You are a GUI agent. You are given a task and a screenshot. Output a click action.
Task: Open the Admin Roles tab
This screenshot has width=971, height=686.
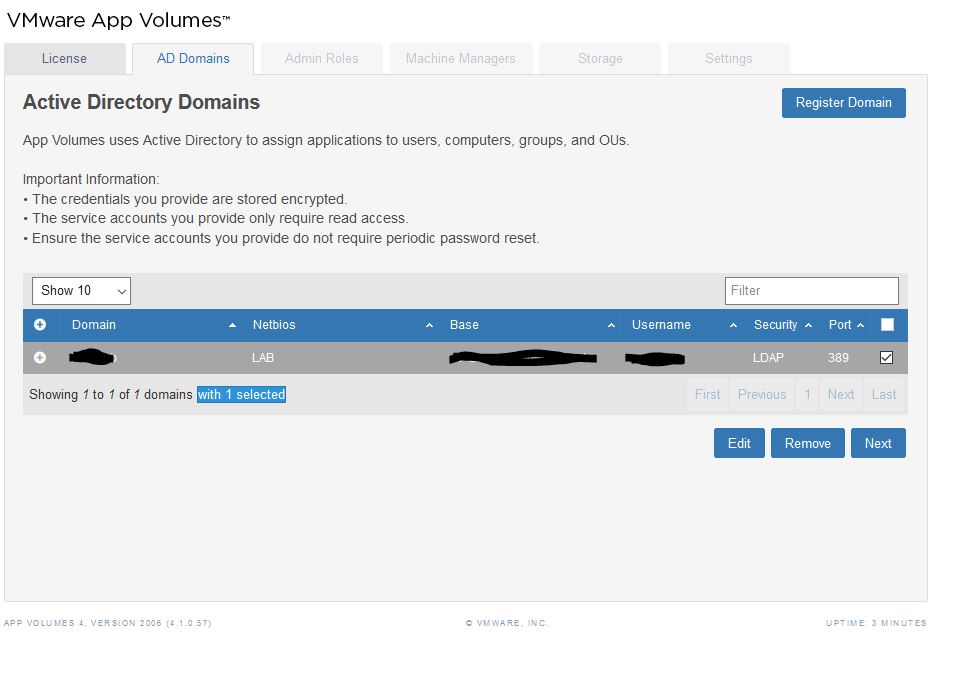pyautogui.click(x=321, y=59)
